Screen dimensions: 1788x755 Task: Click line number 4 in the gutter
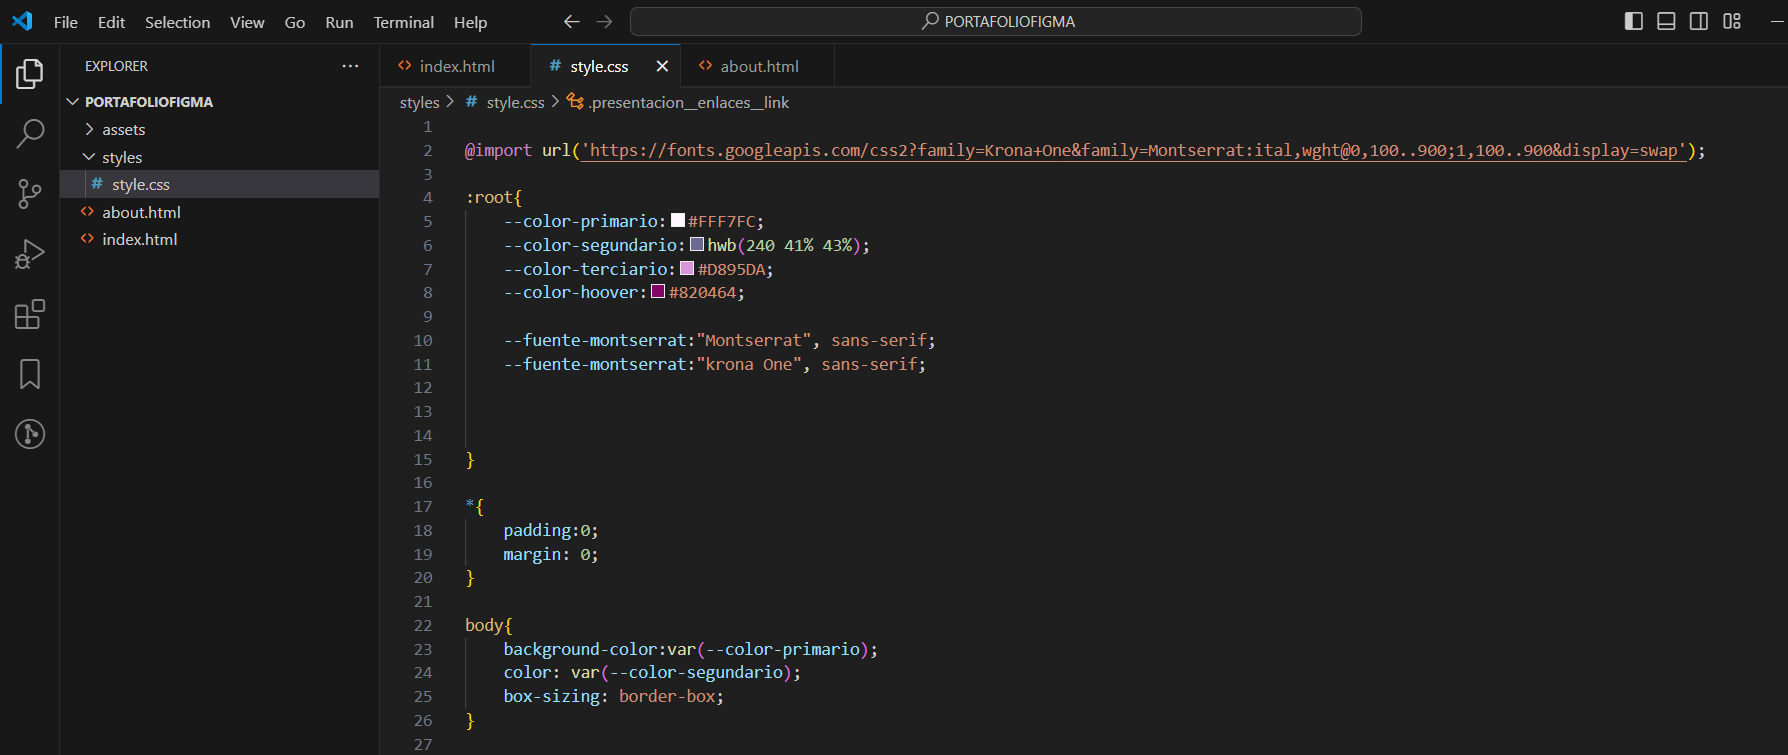(x=427, y=197)
